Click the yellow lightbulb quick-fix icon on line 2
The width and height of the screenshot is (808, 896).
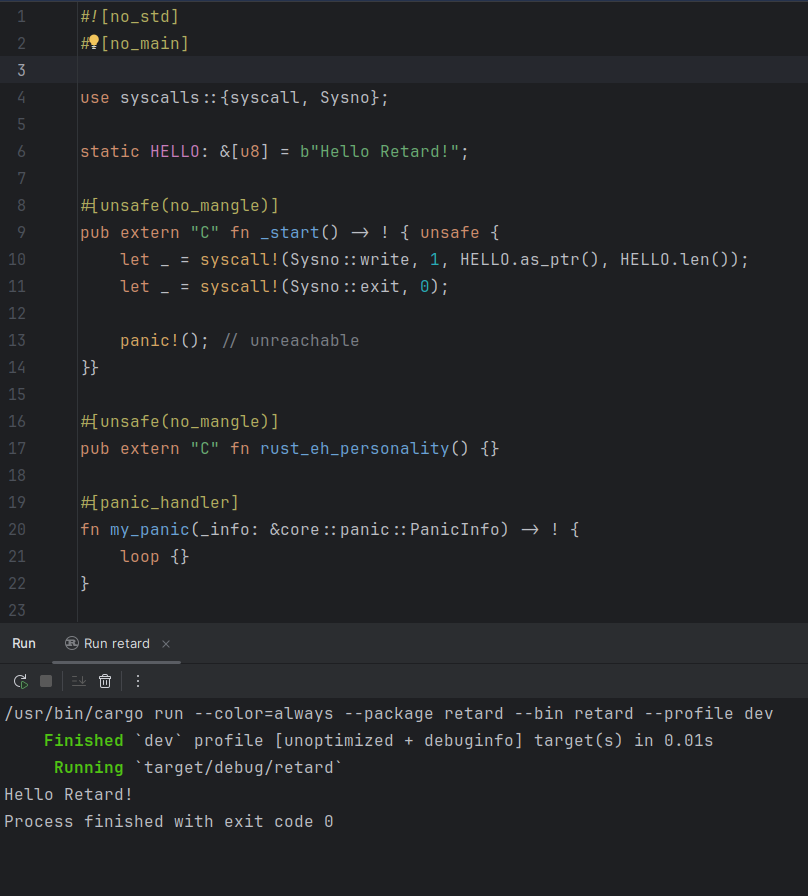coord(94,42)
